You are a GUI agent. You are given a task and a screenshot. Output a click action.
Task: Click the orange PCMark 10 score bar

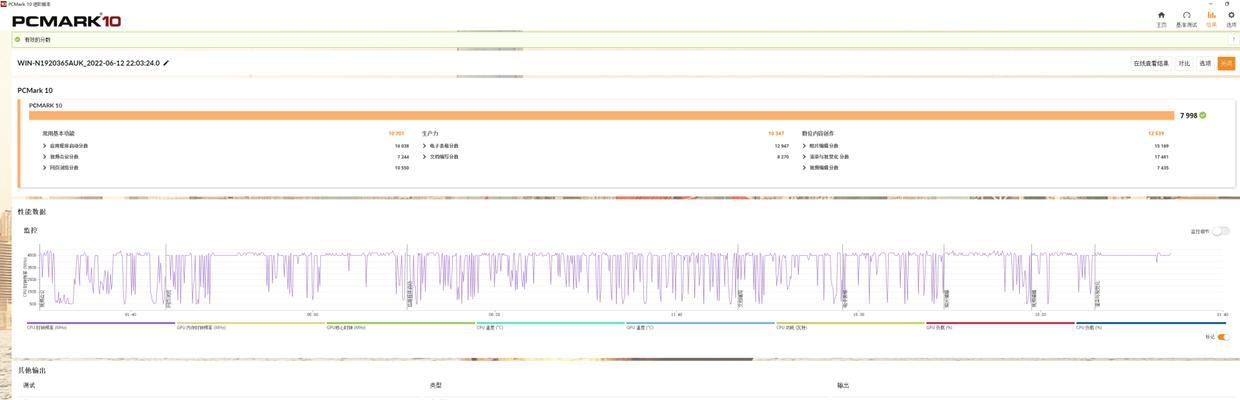click(x=600, y=115)
